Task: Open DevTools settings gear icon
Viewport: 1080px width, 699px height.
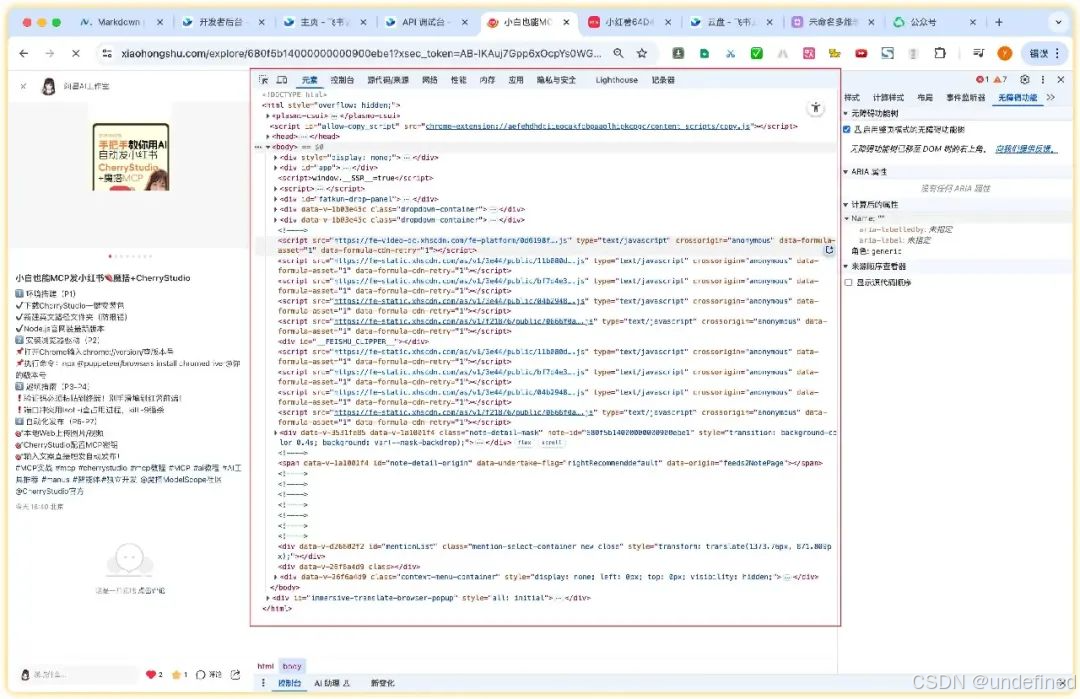Action: [x=1025, y=79]
